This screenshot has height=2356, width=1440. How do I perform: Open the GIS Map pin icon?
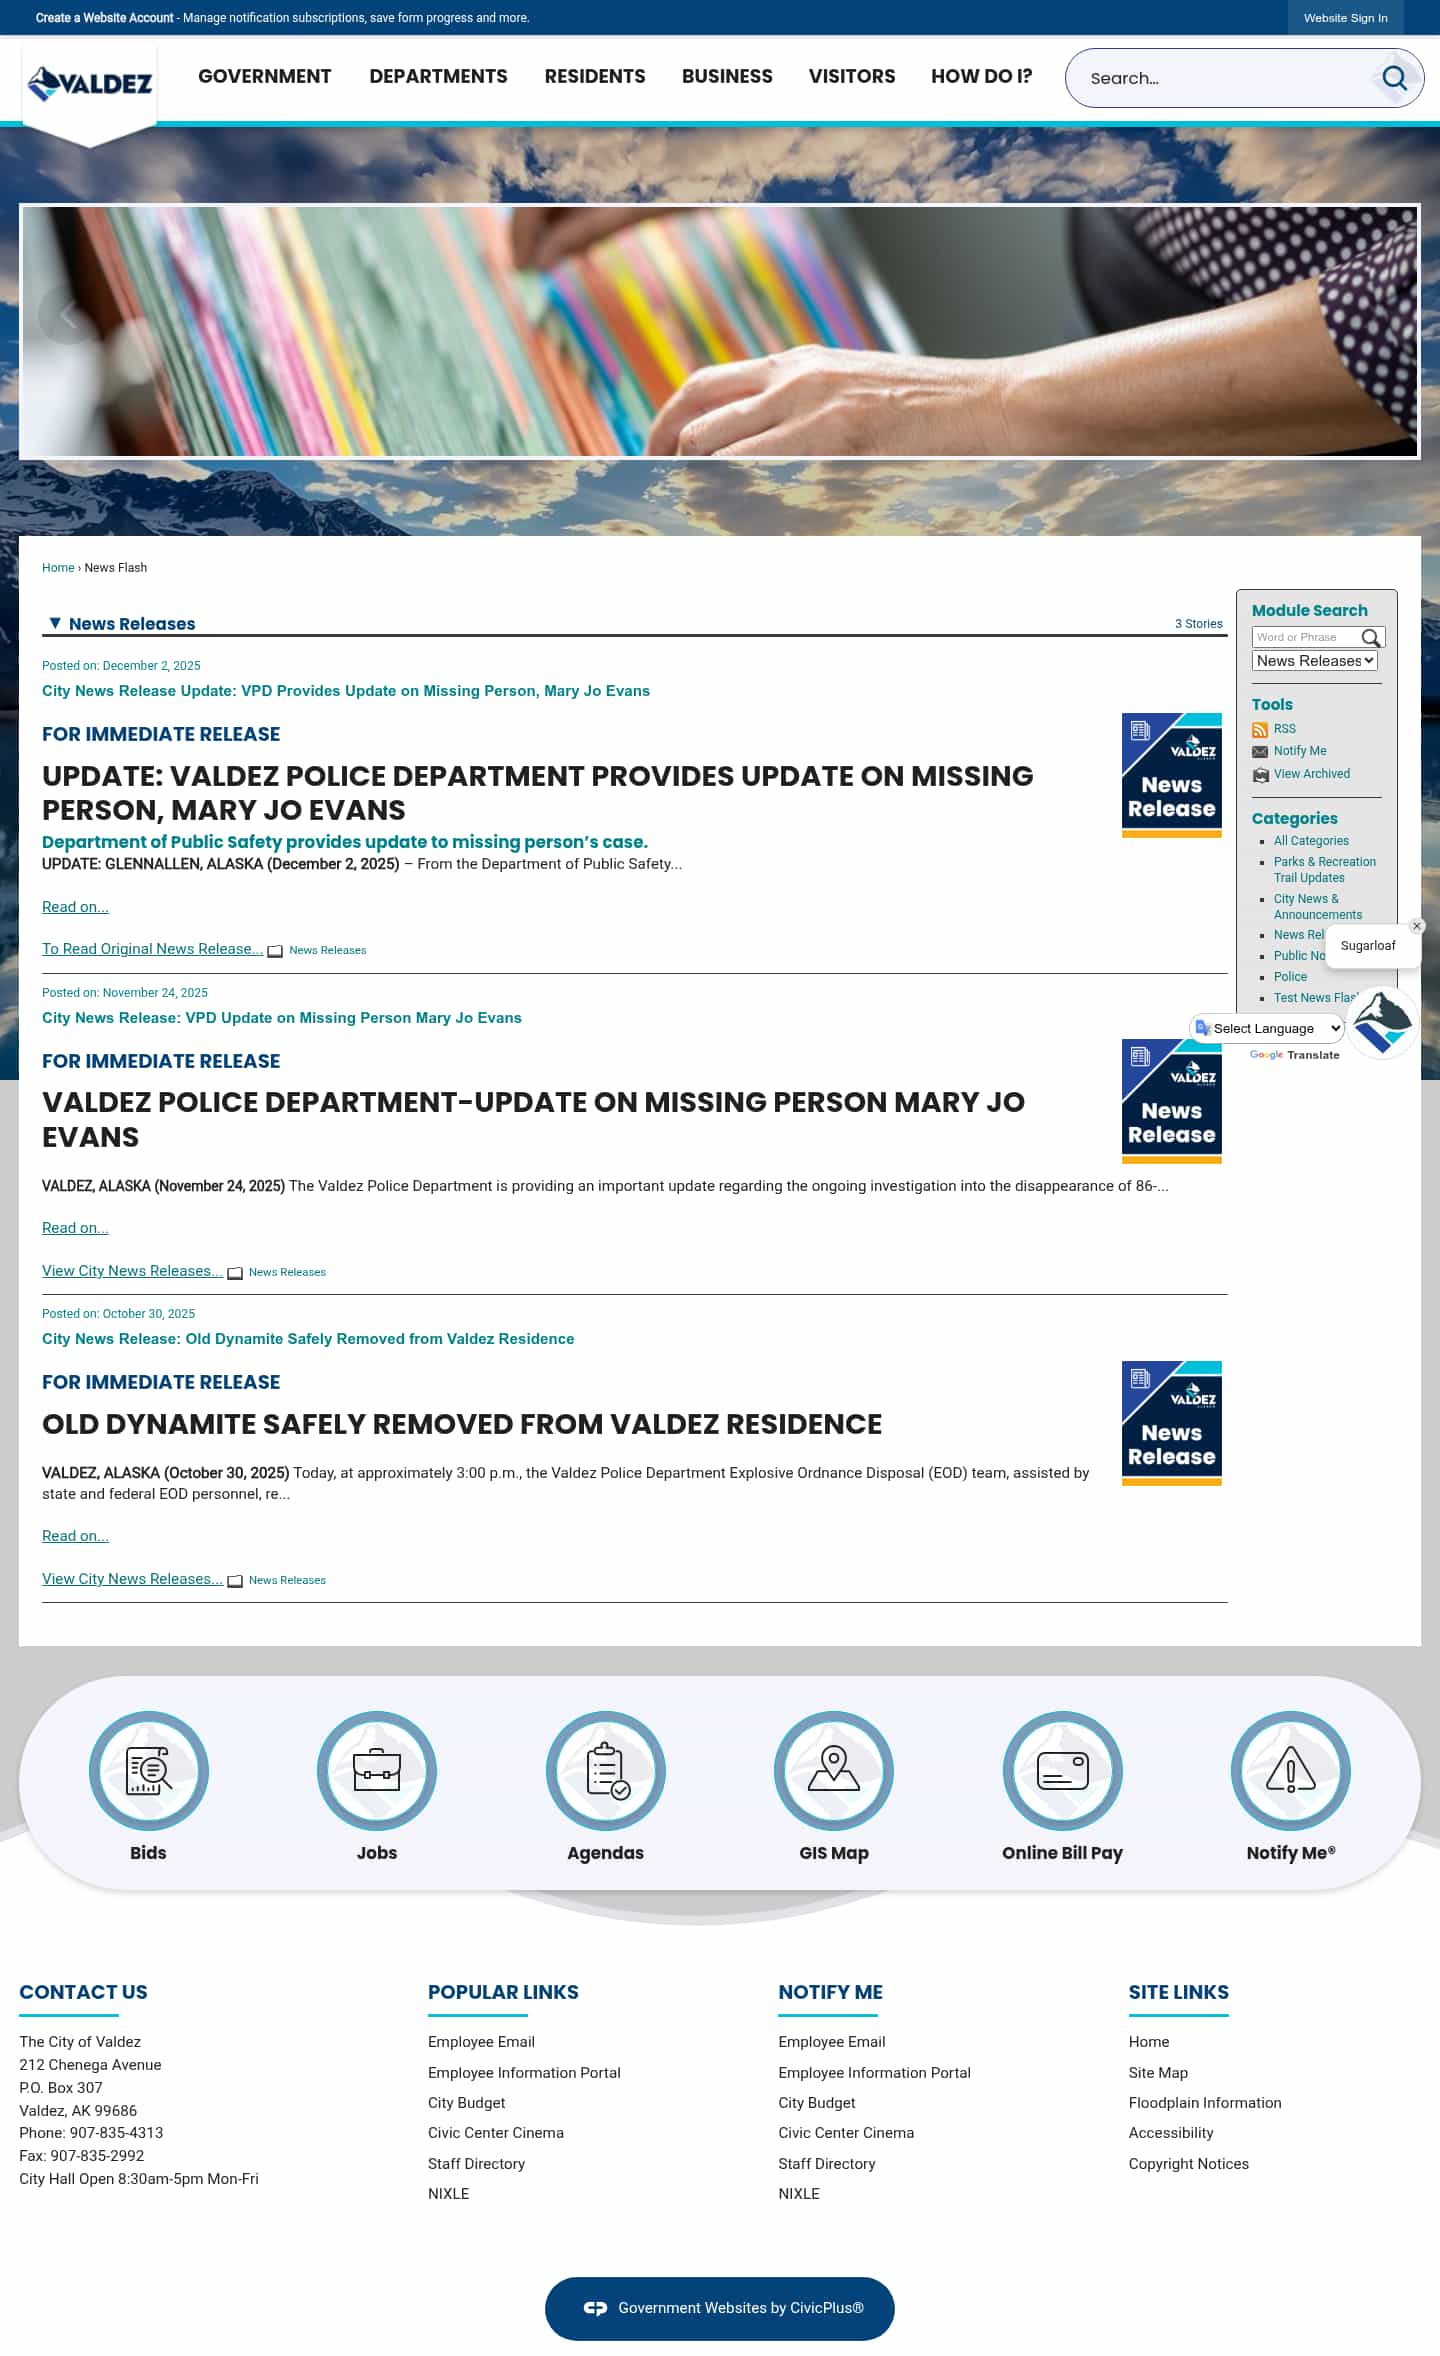[834, 1770]
